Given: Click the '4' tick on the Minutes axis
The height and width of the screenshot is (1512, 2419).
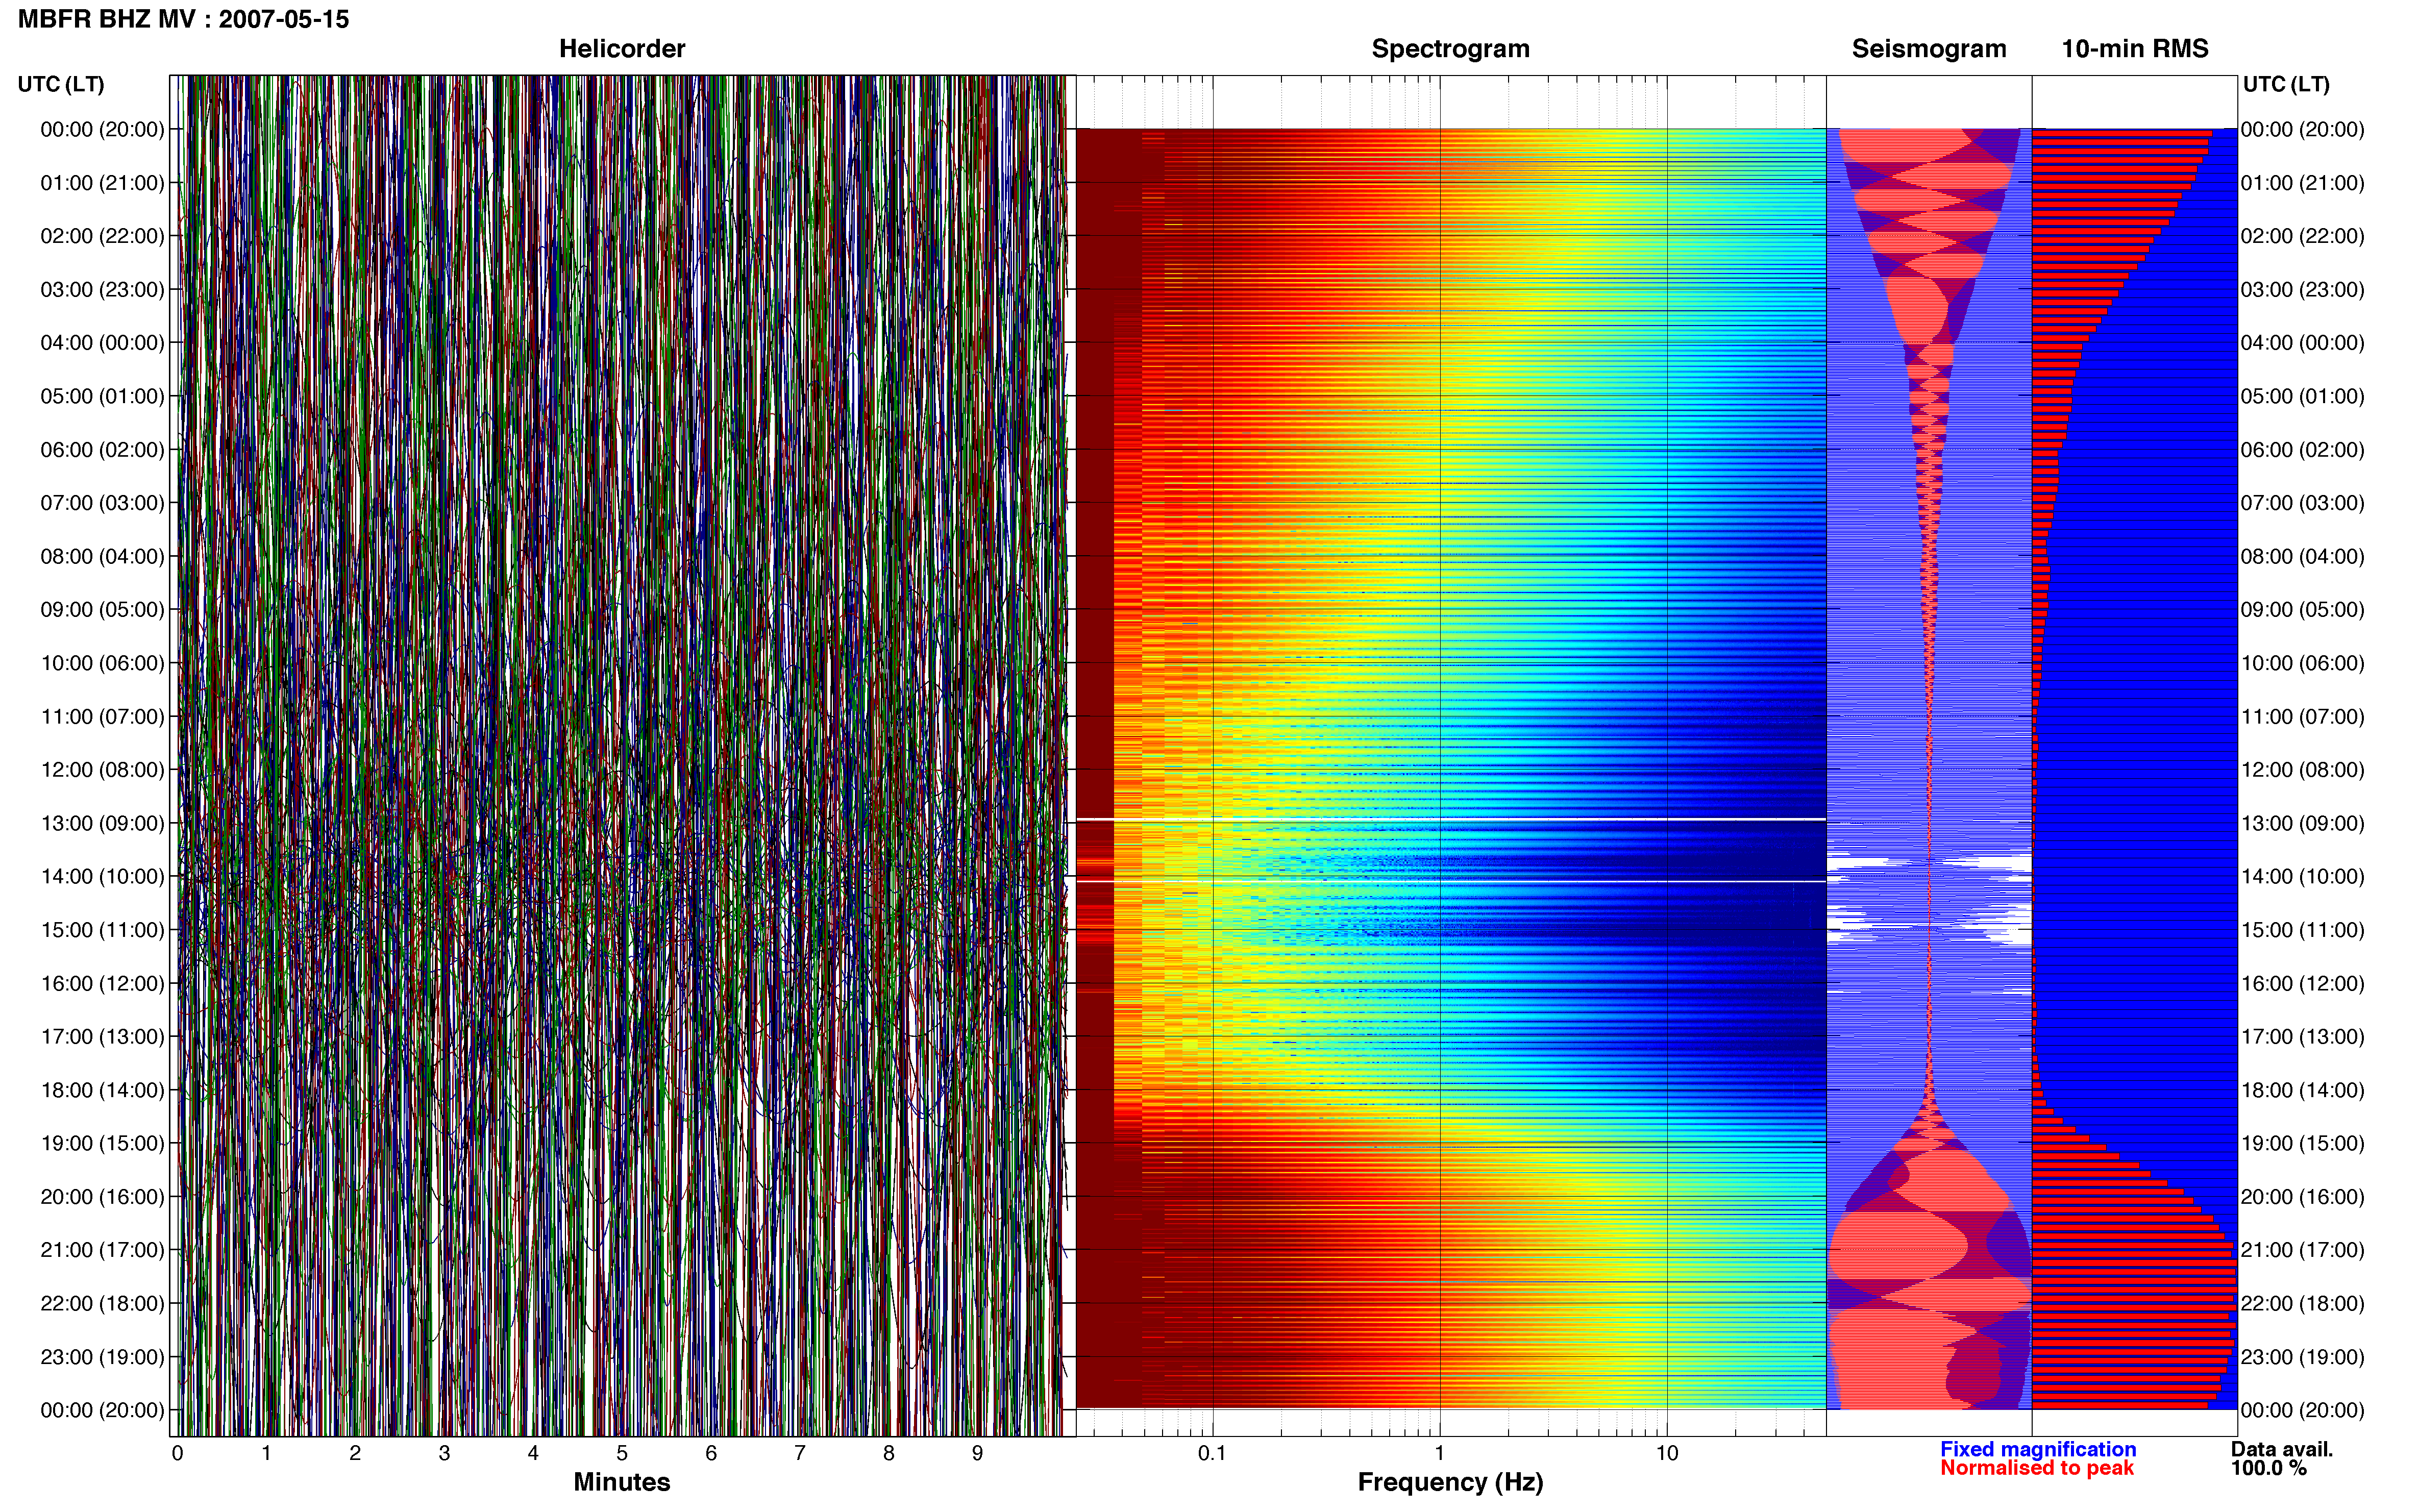Looking at the screenshot, I should point(533,1454).
